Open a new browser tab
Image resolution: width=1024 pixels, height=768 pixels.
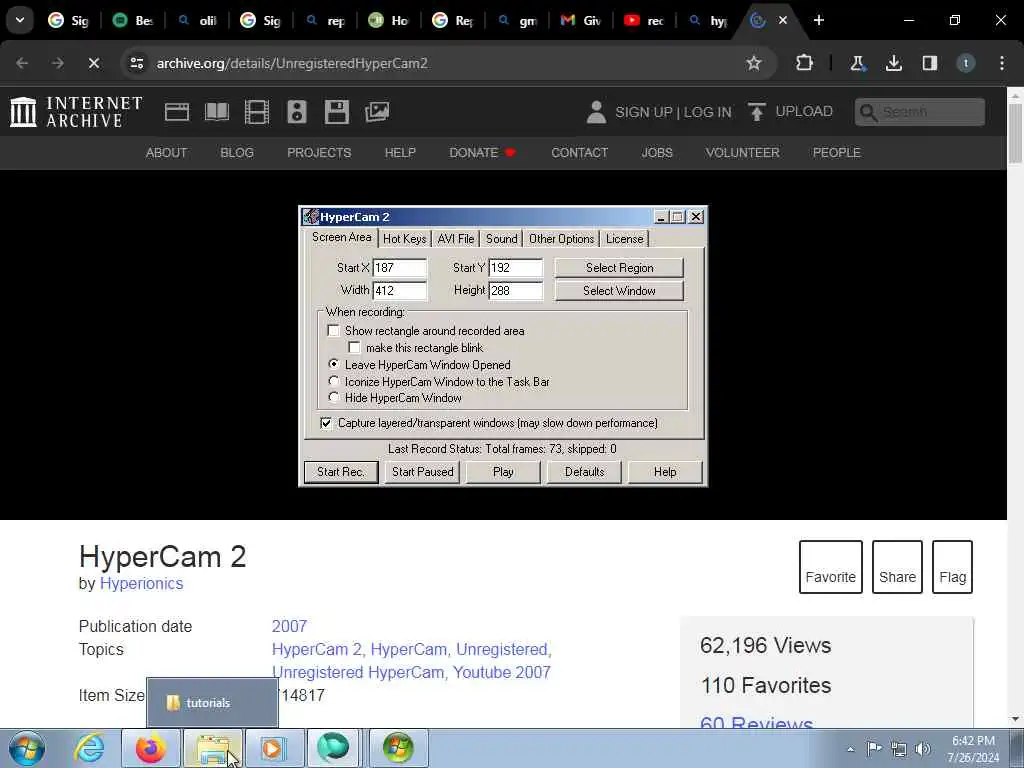[x=818, y=20]
